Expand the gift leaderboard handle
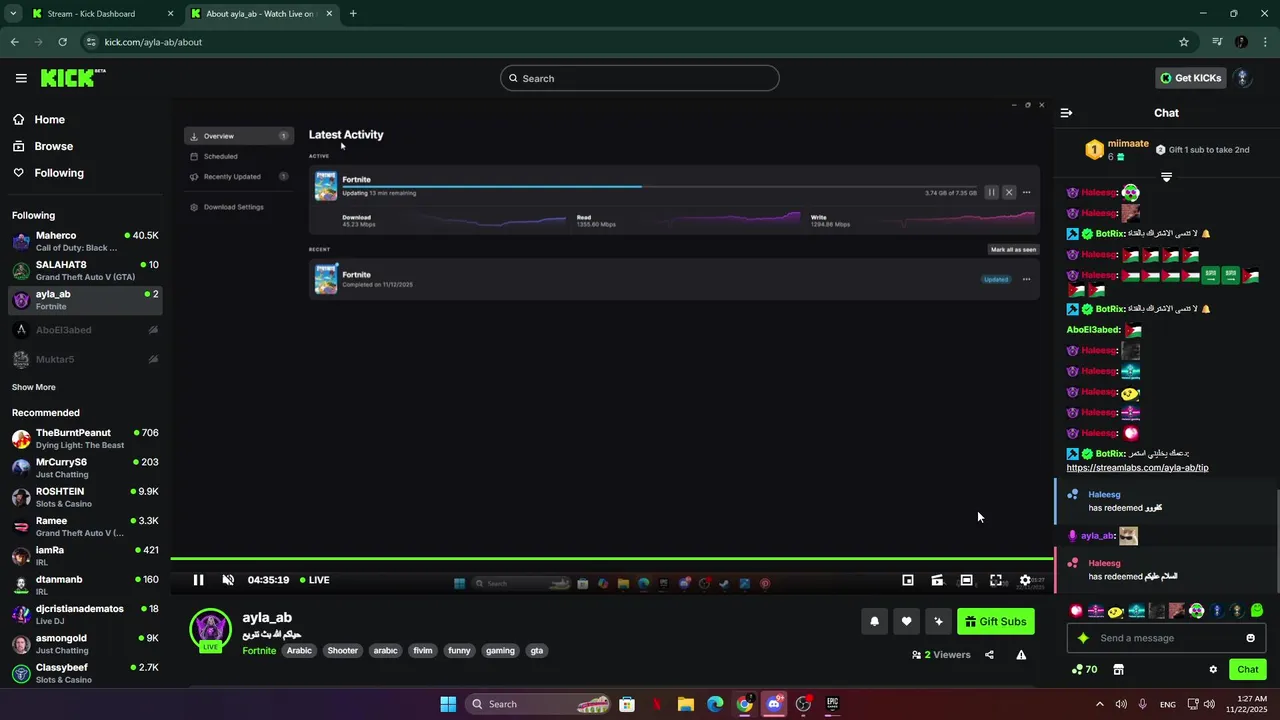The image size is (1280, 720). pyautogui.click(x=1166, y=177)
